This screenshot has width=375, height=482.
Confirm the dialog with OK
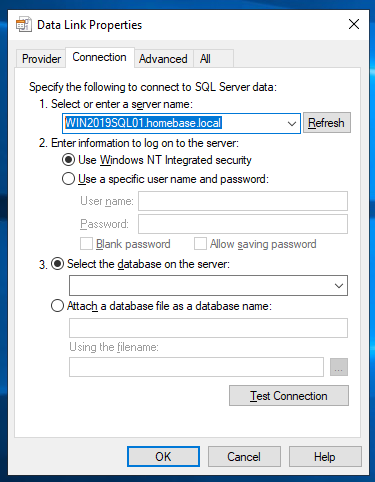163,457
